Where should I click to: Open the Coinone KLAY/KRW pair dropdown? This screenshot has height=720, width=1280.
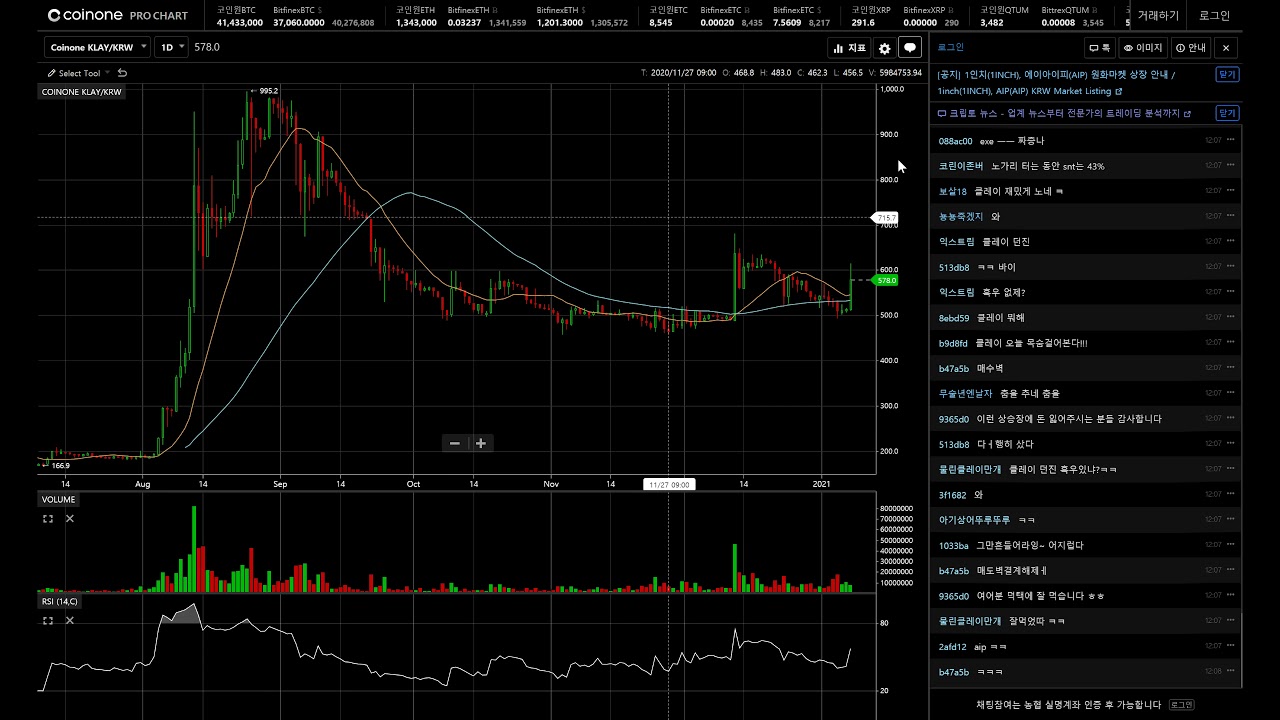97,47
